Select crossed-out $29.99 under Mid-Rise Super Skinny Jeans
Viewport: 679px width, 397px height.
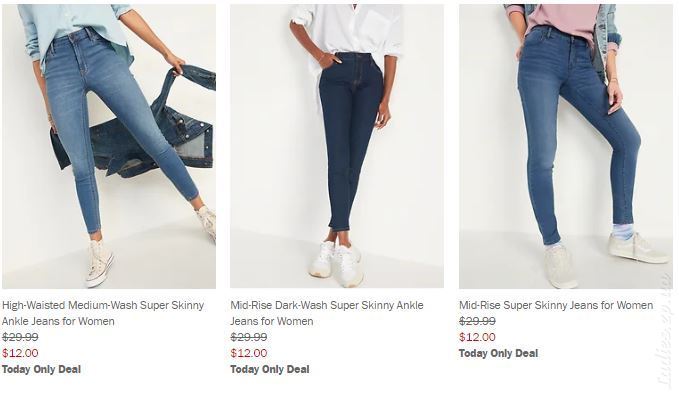tap(477, 321)
